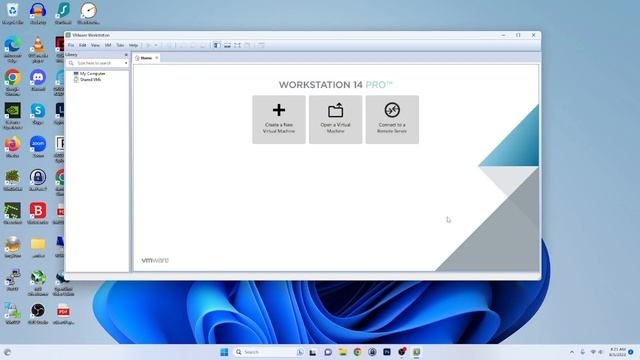The height and width of the screenshot is (360, 640).
Task: Close the Library panel
Action: 126,55
